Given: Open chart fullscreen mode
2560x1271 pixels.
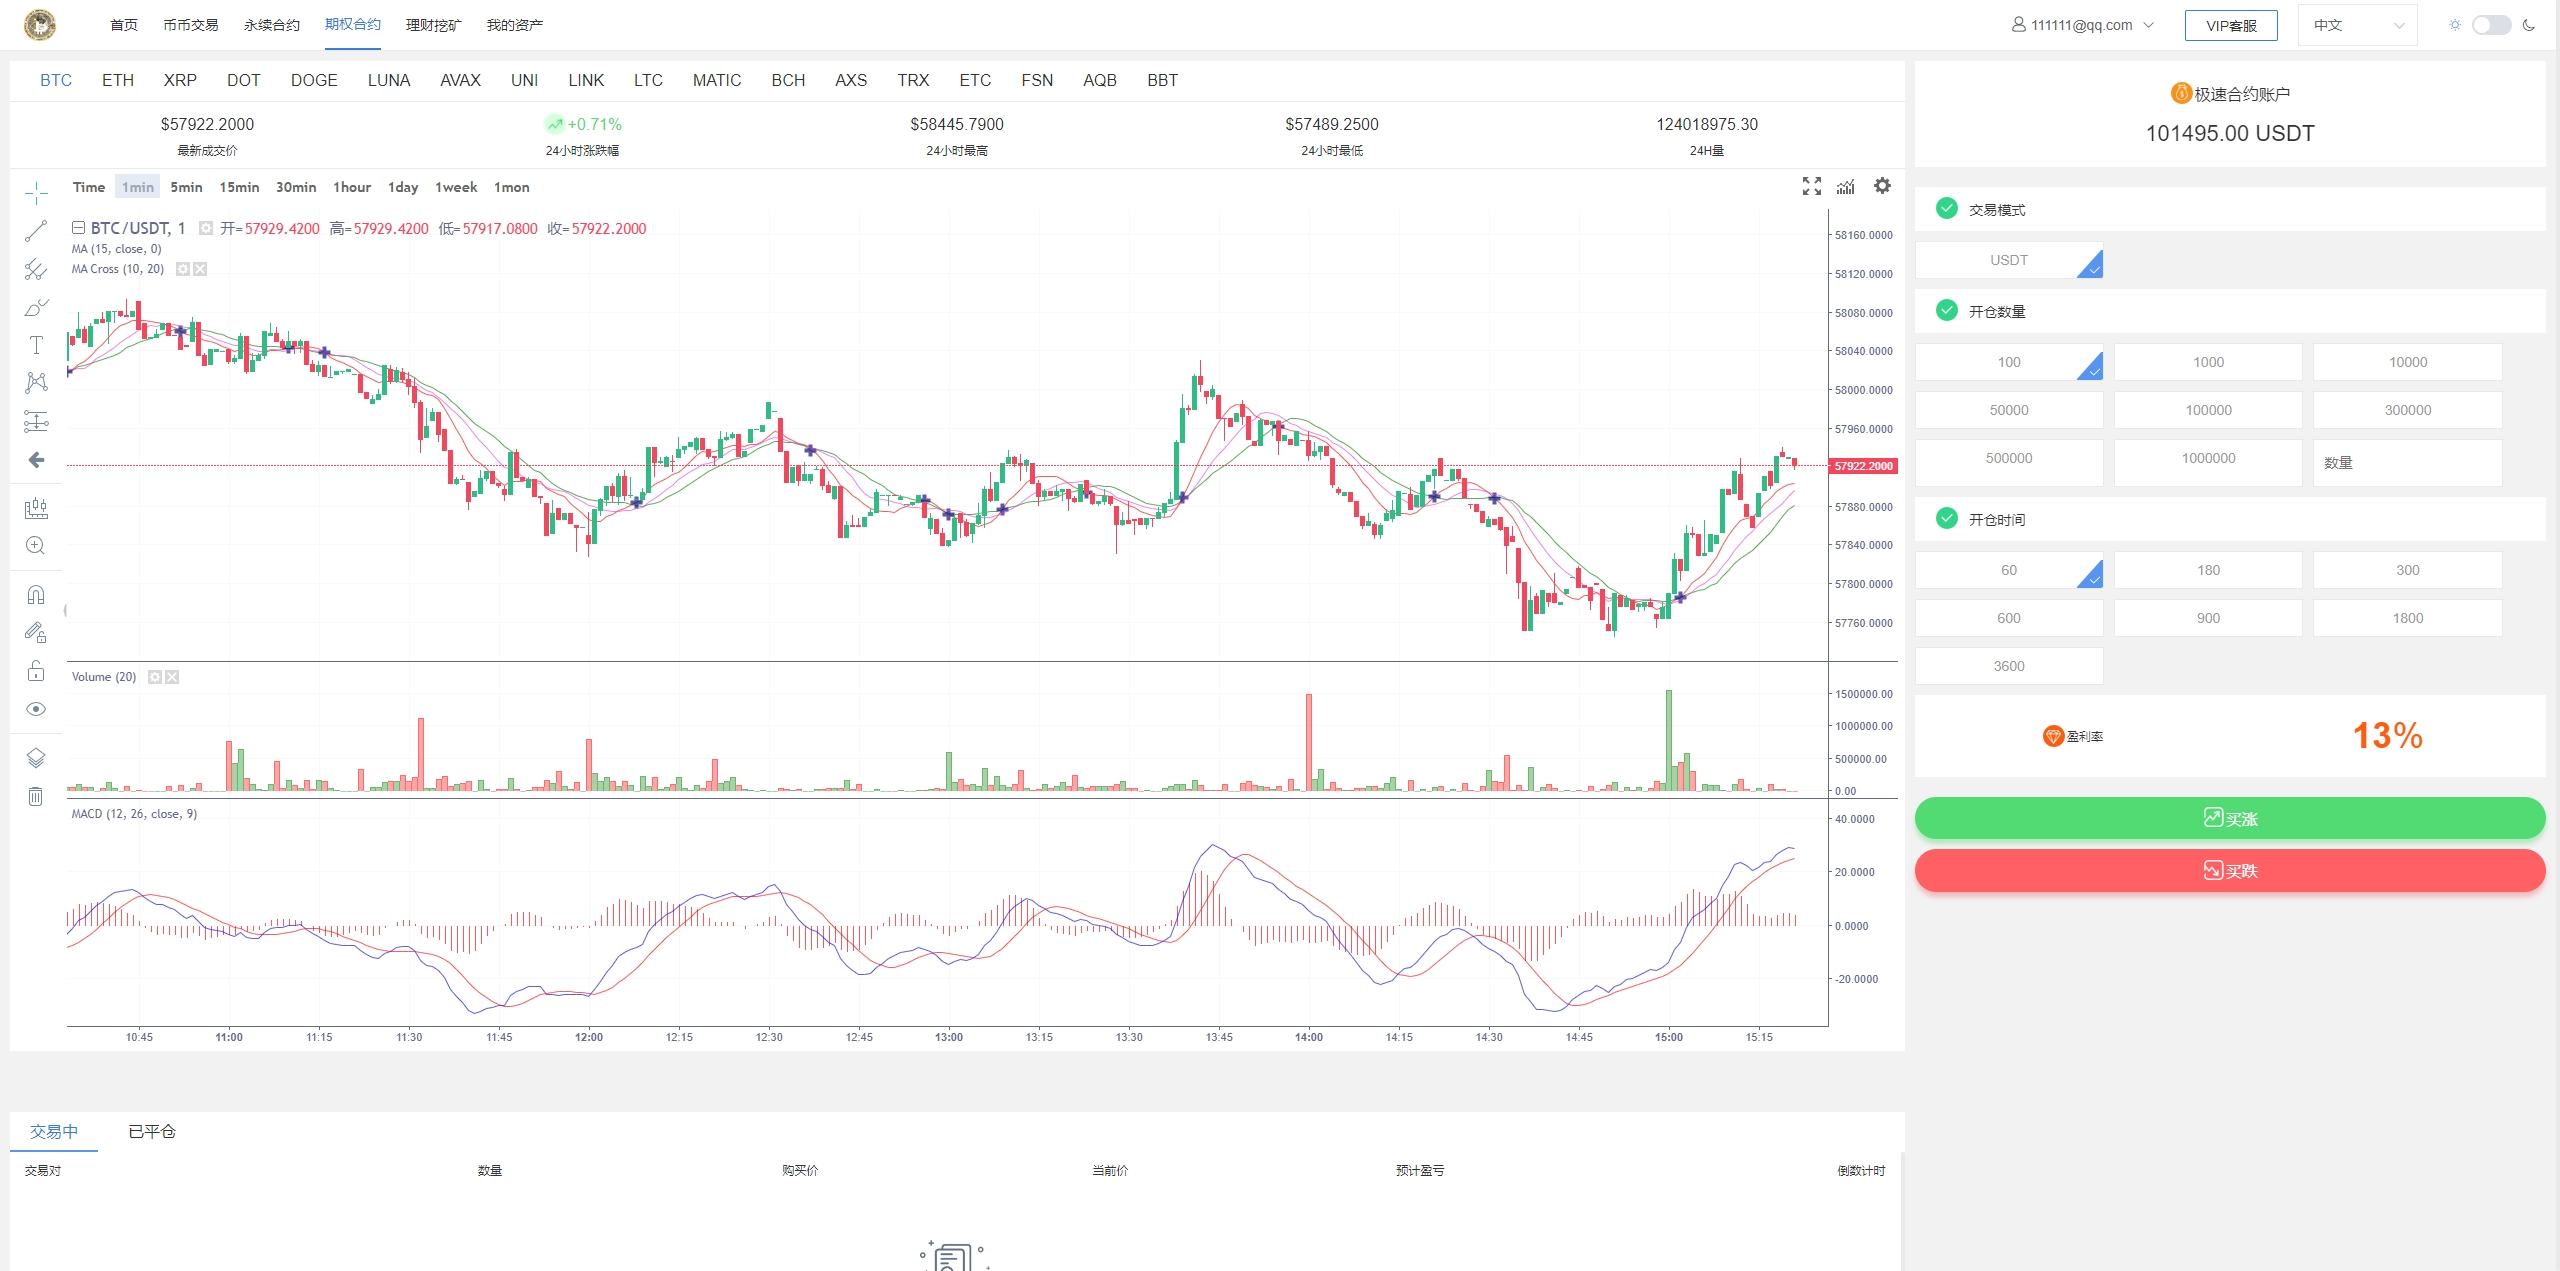Looking at the screenshot, I should tap(1811, 186).
